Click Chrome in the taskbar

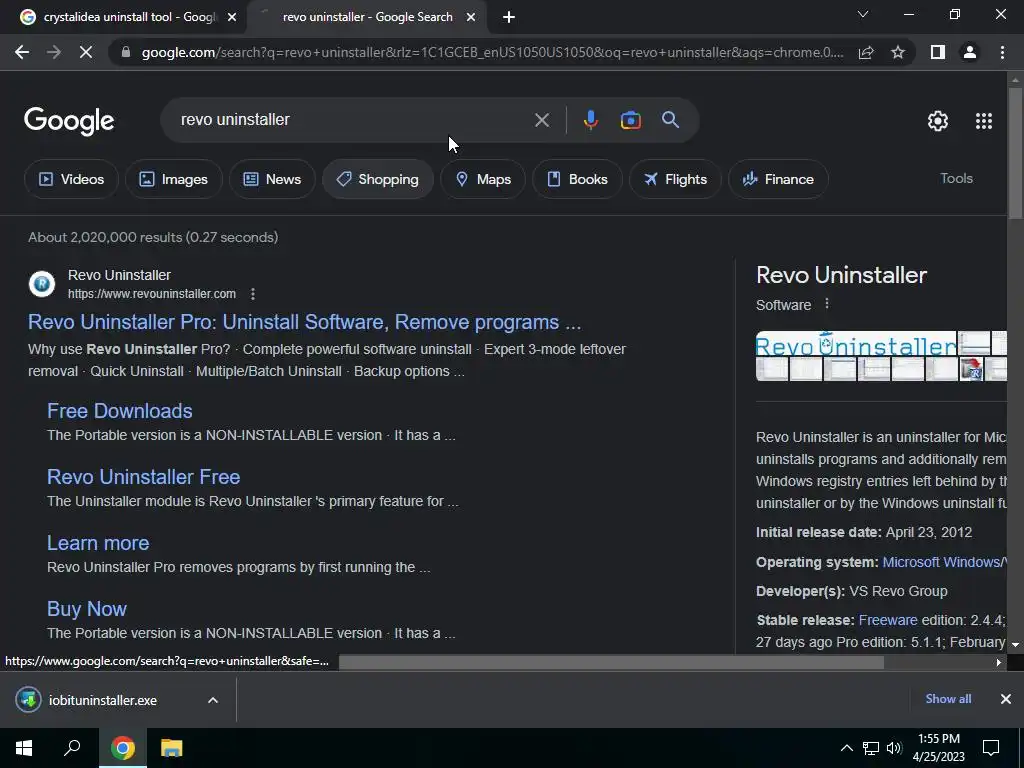click(x=123, y=748)
